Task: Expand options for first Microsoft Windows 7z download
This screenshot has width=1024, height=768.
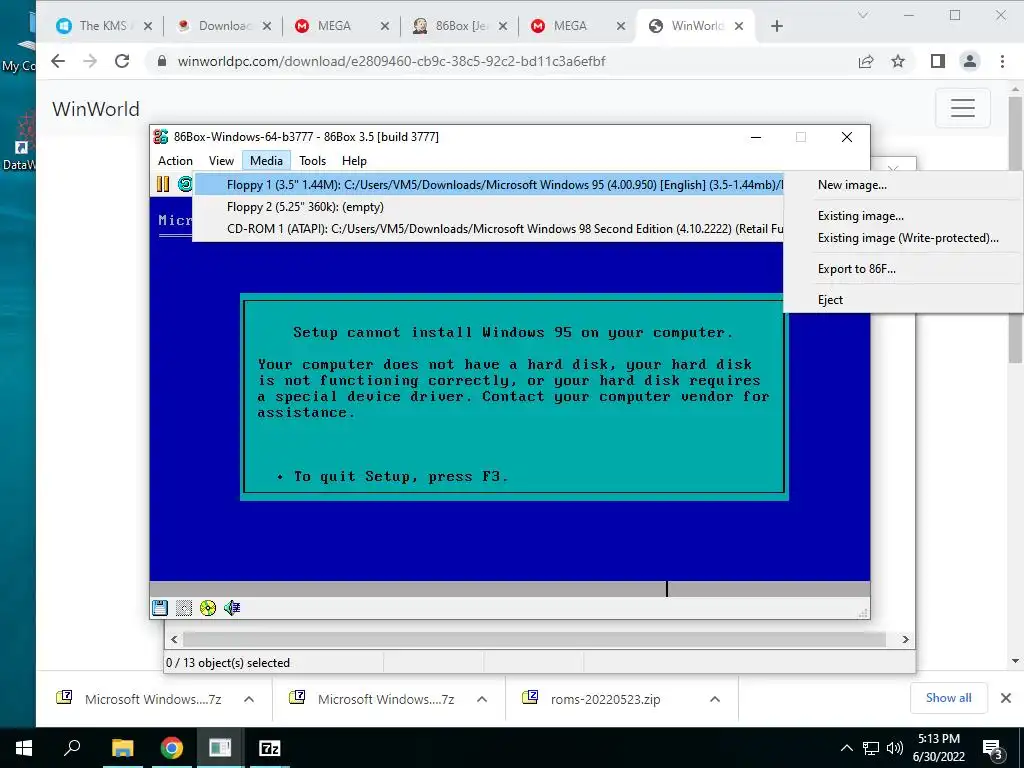Action: coord(249,699)
